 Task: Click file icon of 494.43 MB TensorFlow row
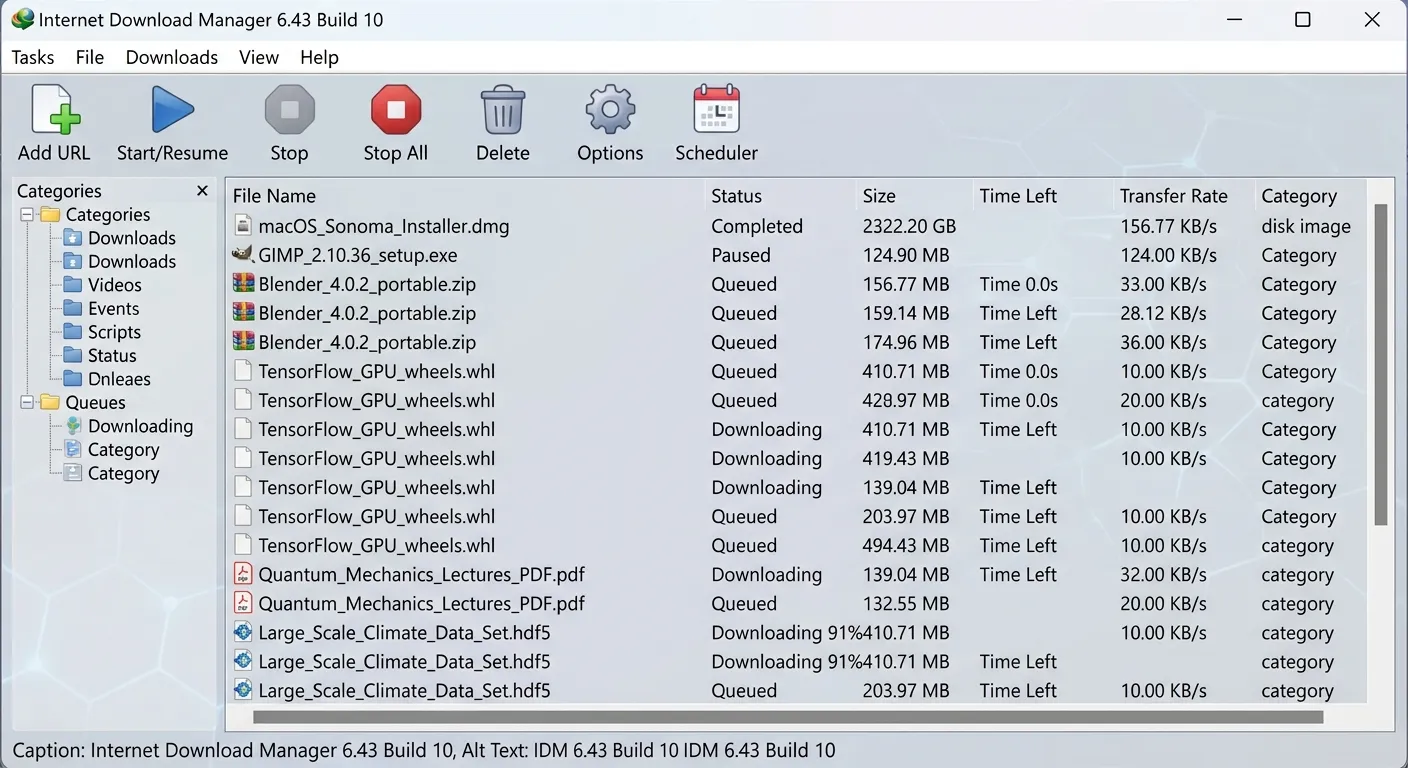point(242,545)
